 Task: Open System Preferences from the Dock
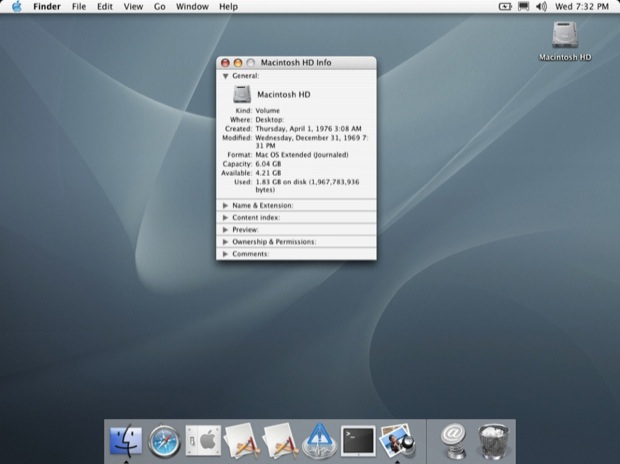point(203,440)
